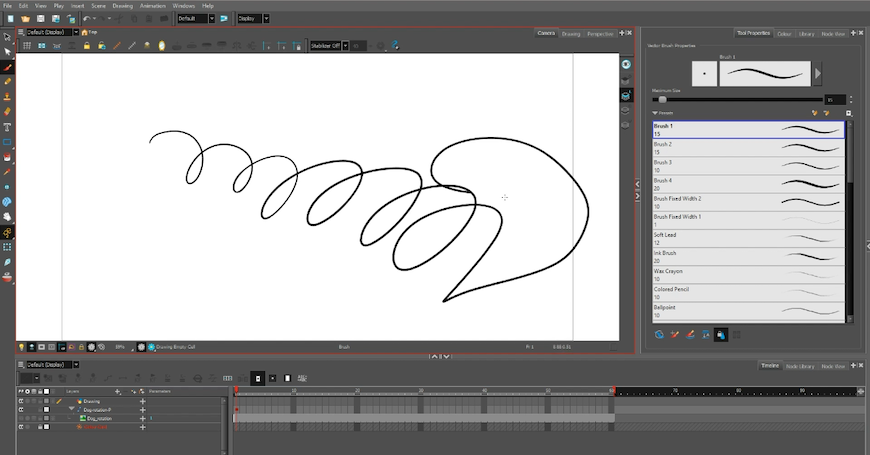Viewport: 870px width, 455px height.
Task: Click the add layer plus icon in Layers header
Action: [x=117, y=391]
